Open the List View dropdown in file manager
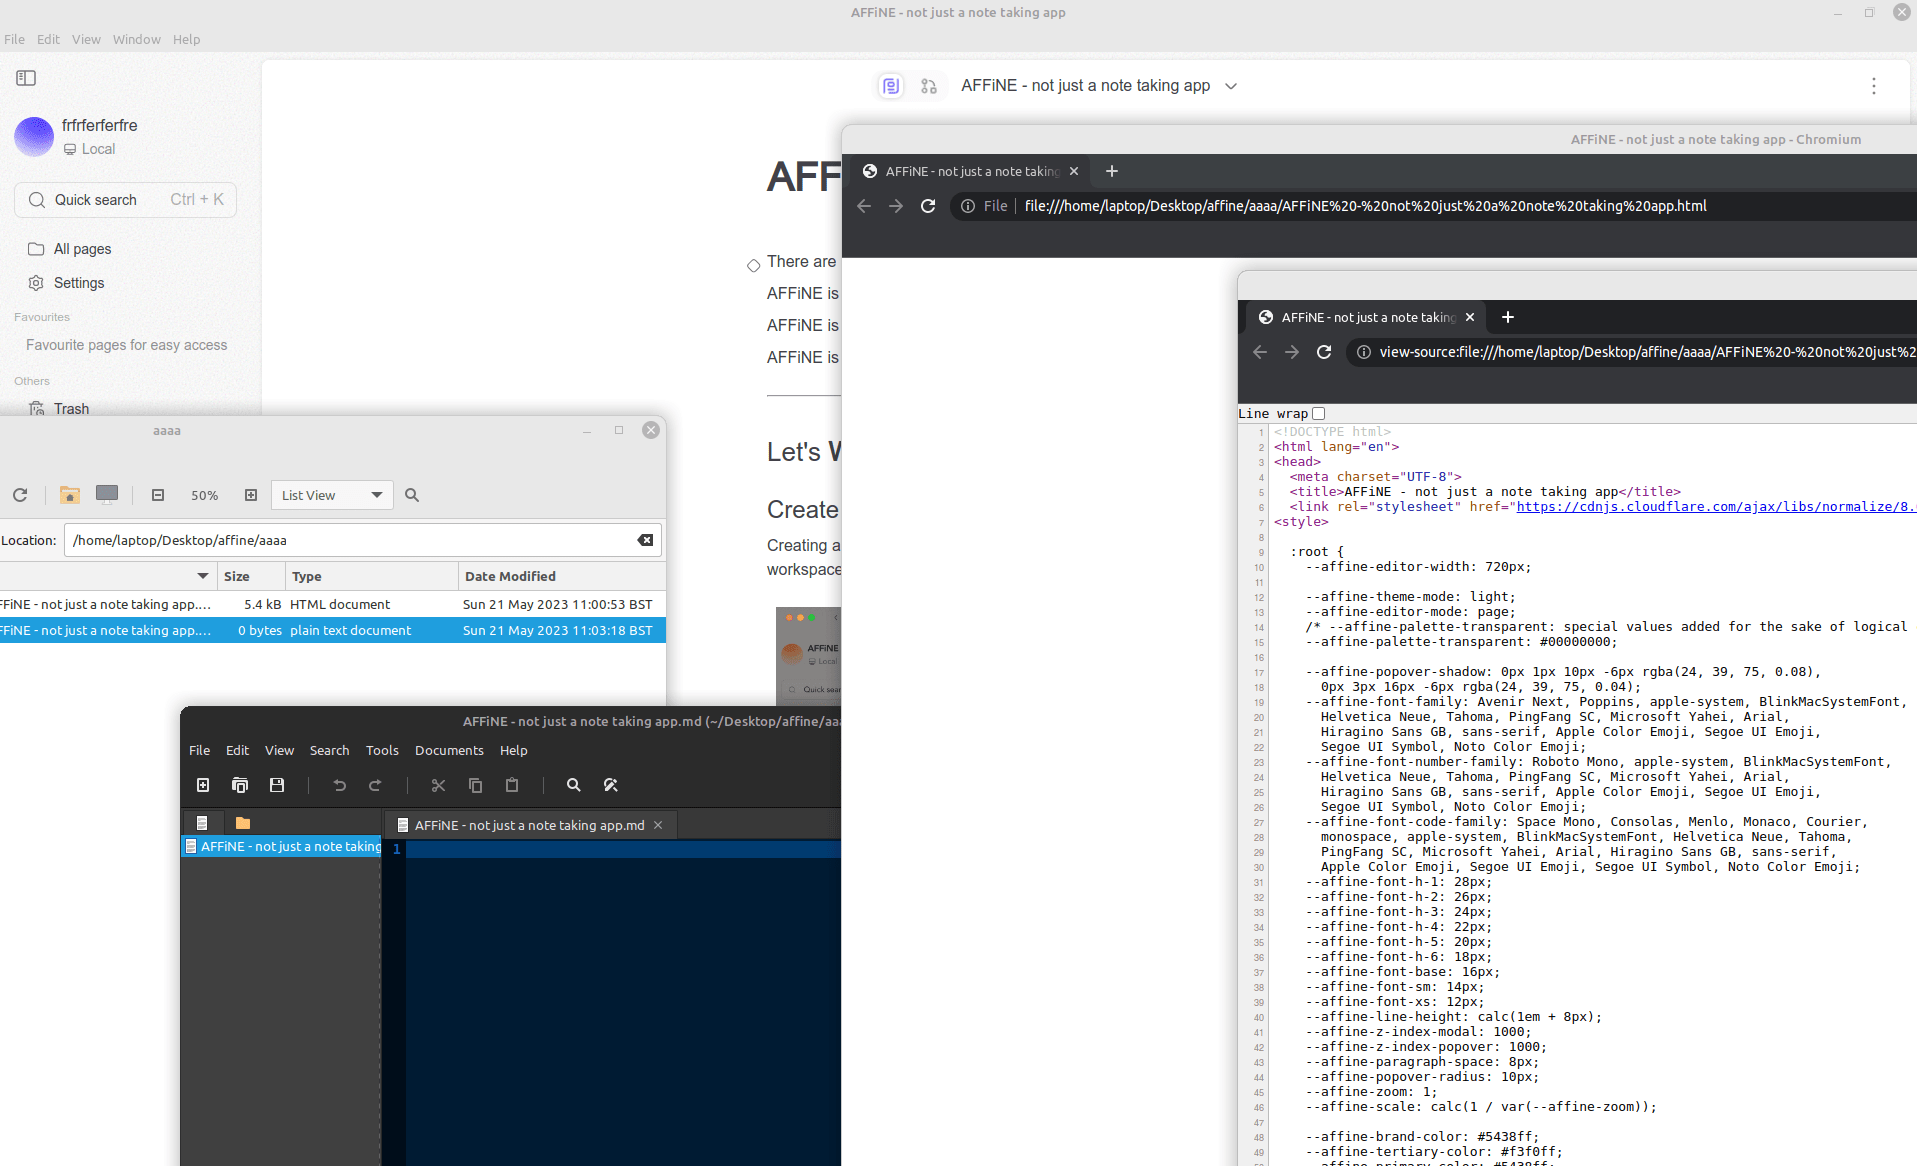 tap(332, 495)
